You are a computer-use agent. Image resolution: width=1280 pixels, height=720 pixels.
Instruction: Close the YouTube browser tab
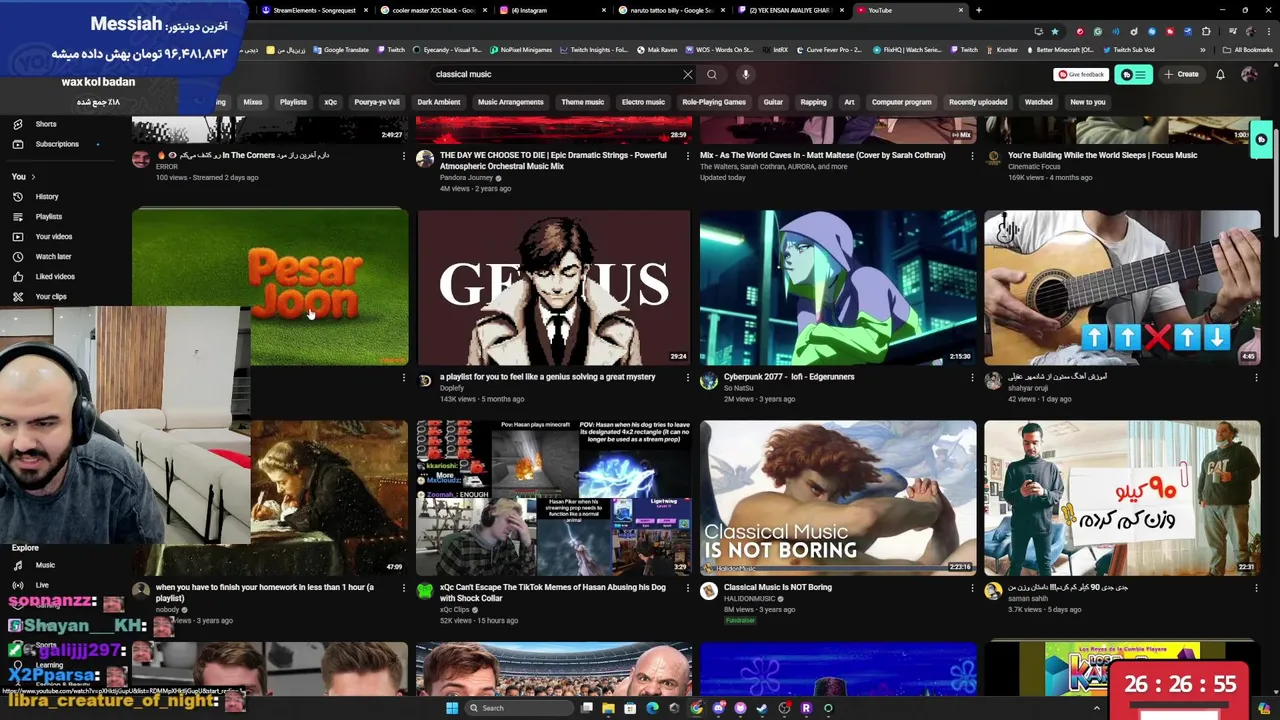tap(961, 10)
